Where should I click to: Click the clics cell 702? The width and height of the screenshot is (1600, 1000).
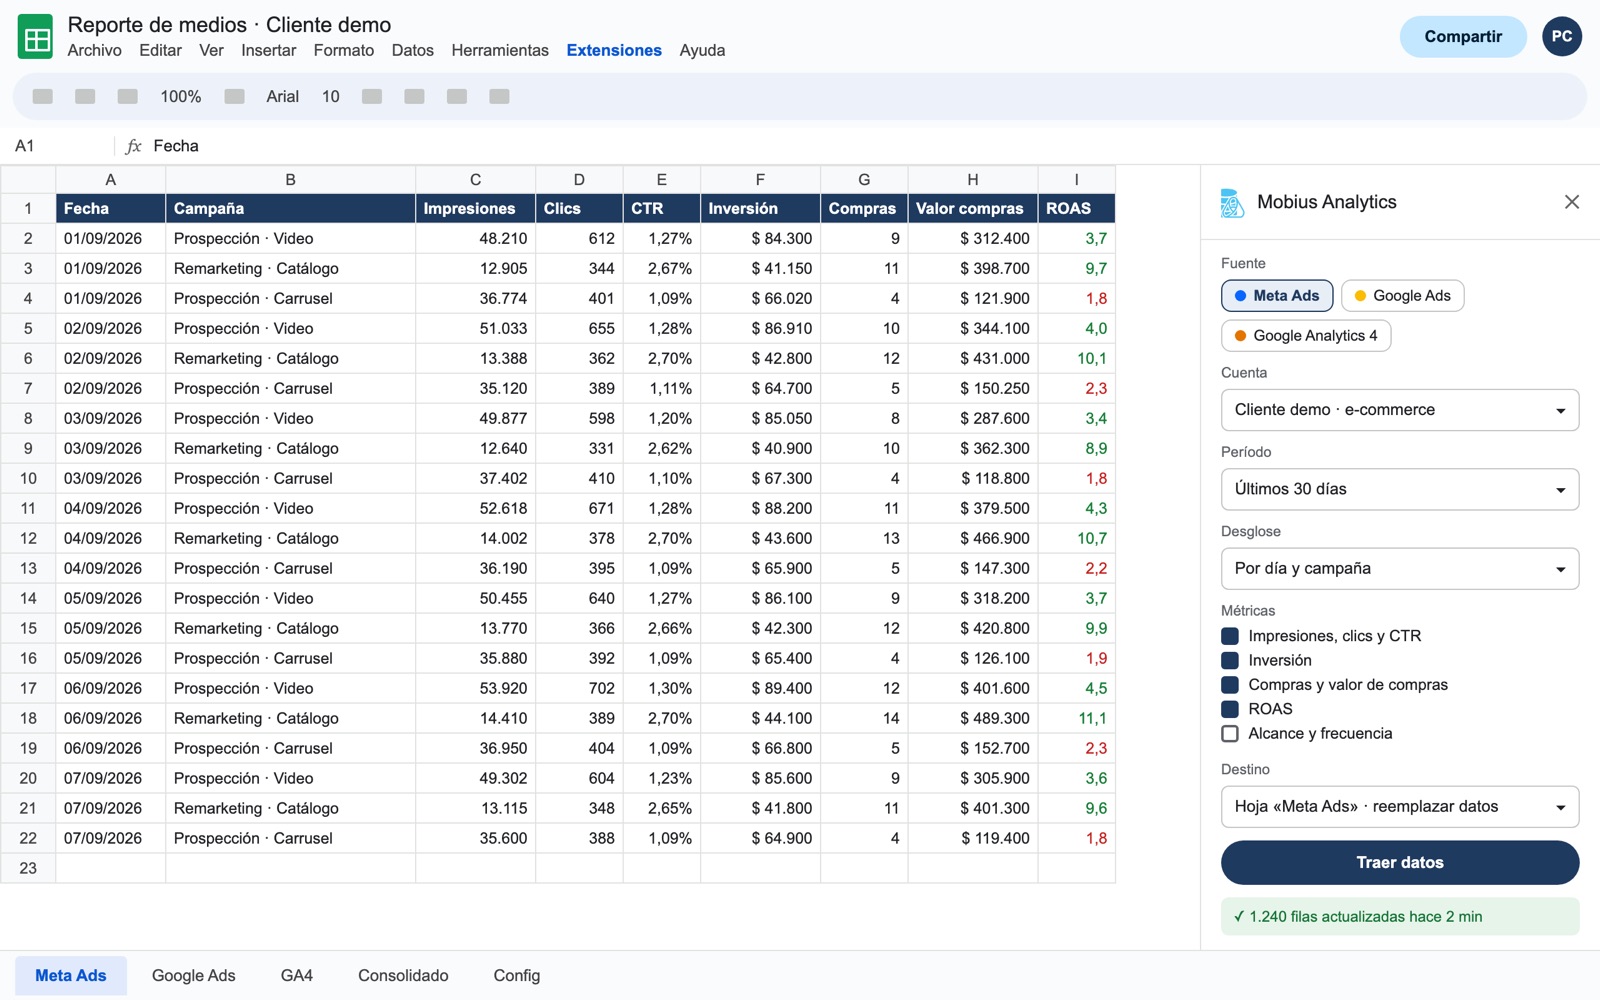coord(579,688)
